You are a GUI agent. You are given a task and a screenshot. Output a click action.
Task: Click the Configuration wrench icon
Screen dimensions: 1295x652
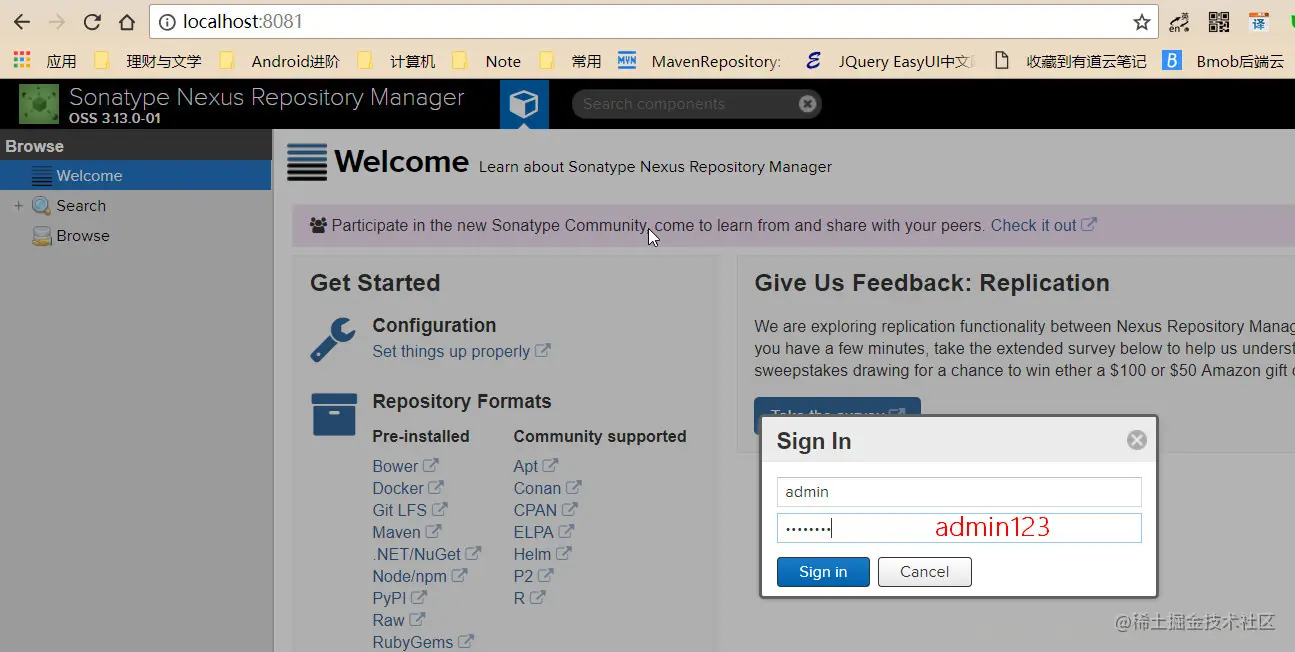click(x=333, y=340)
